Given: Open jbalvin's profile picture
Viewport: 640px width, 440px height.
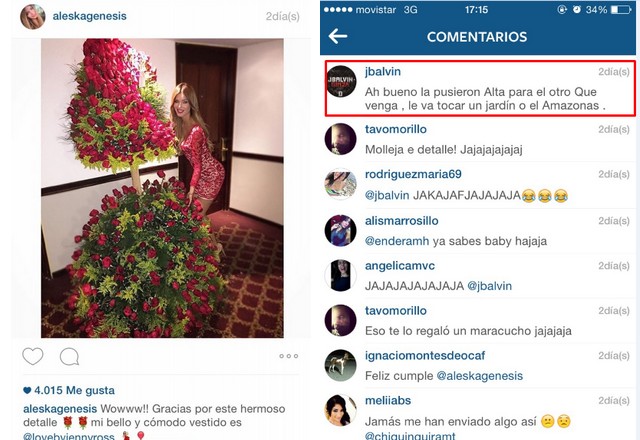Looking at the screenshot, I should pos(341,81).
